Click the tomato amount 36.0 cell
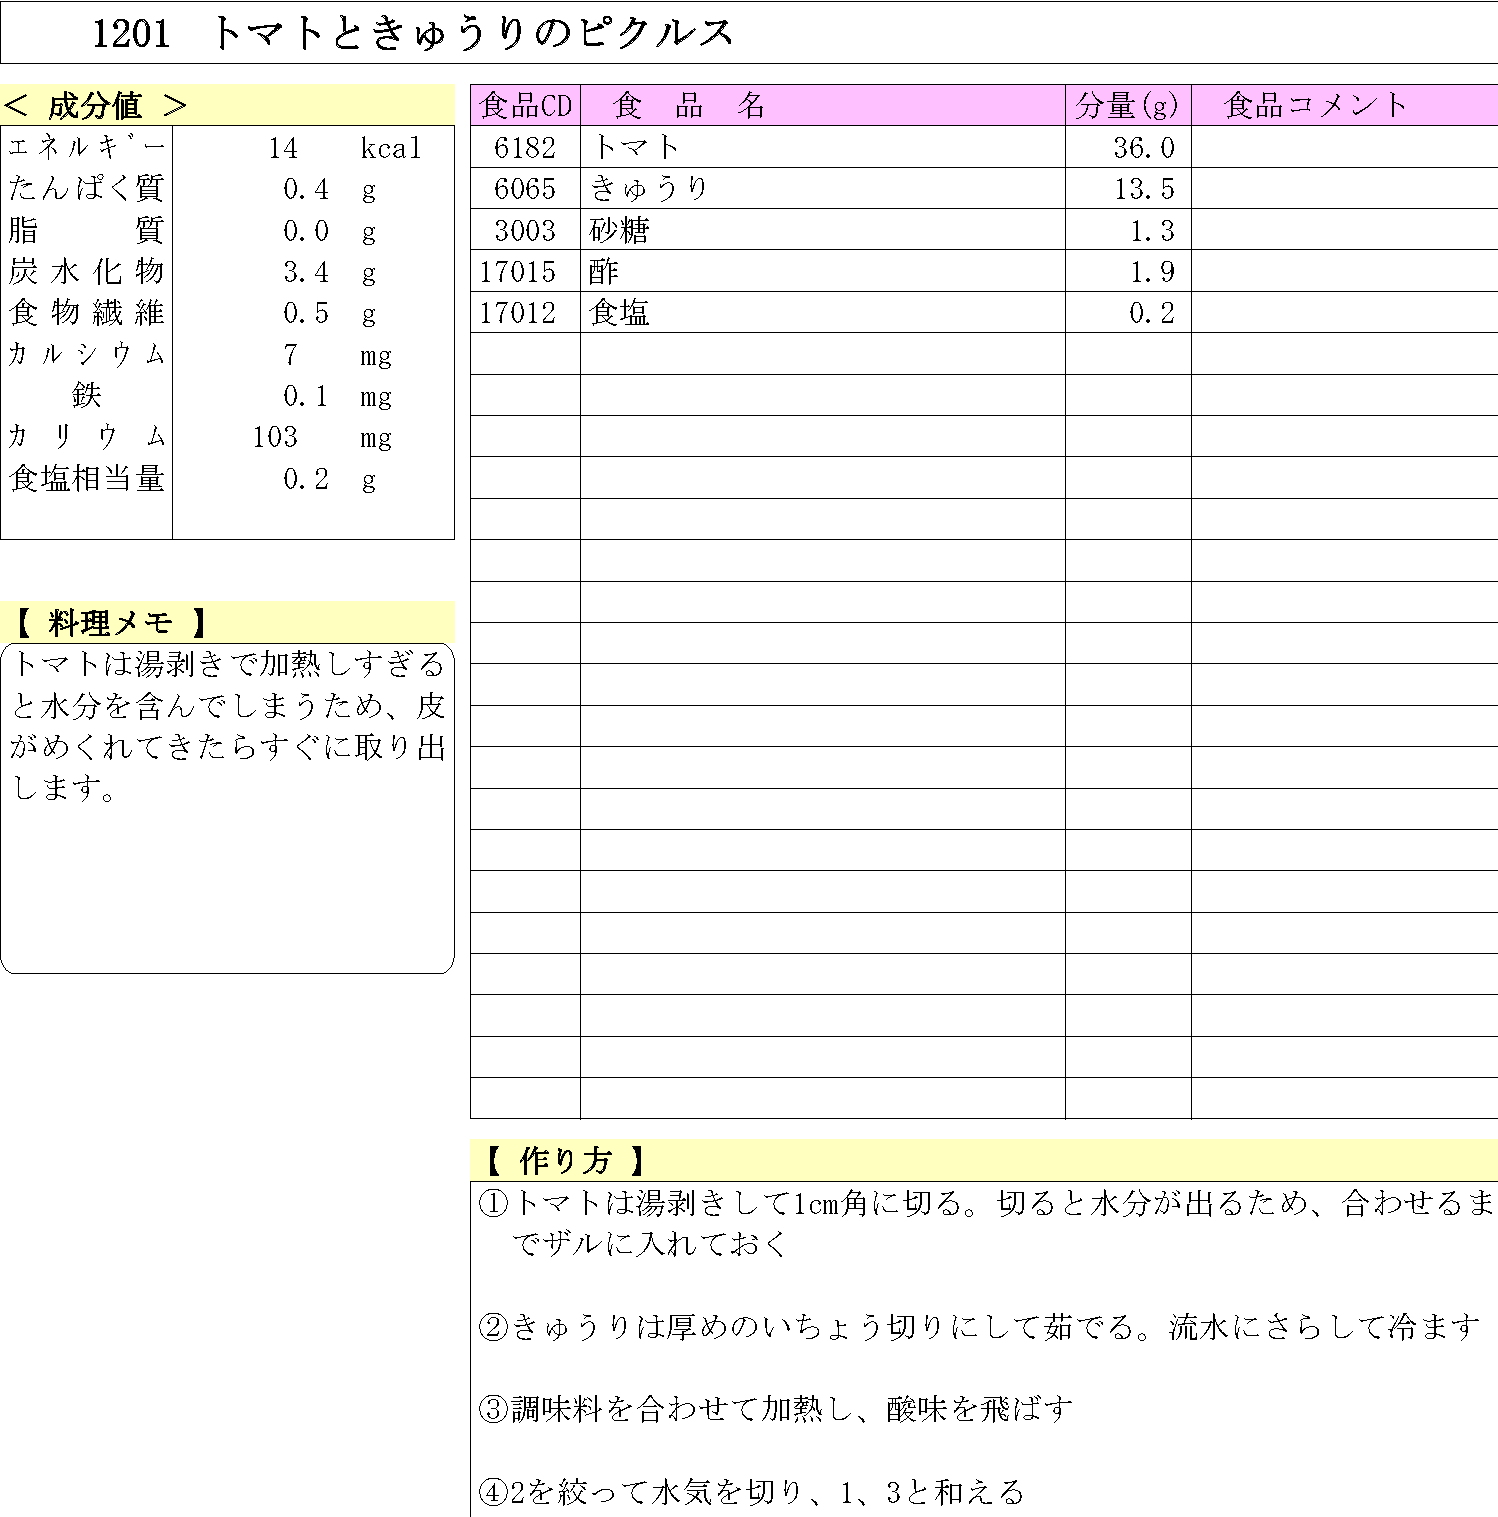Screen dimensions: 1498x1517 (x=1144, y=148)
